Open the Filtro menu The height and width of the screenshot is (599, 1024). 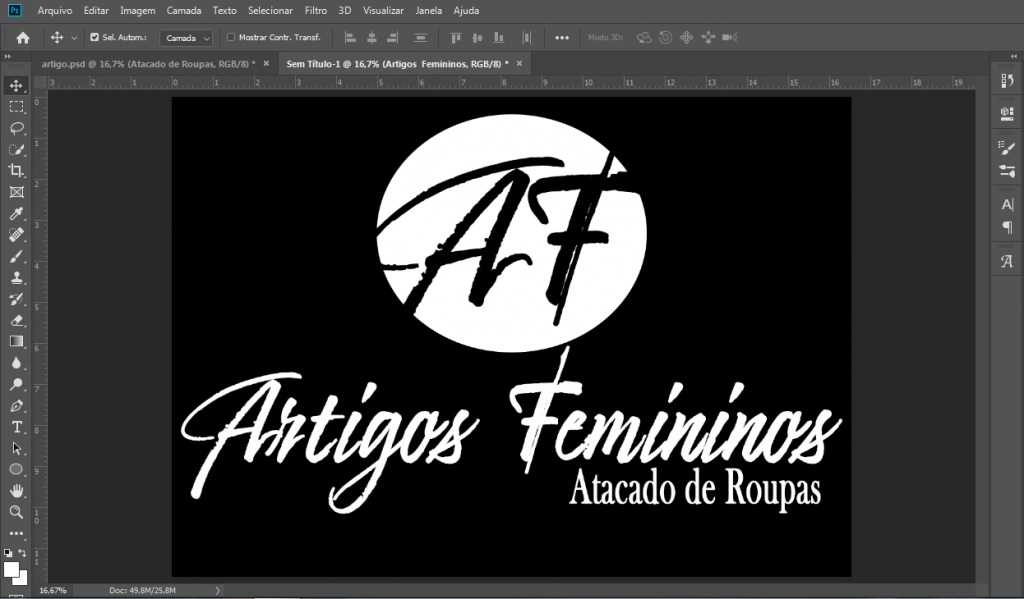[x=315, y=10]
